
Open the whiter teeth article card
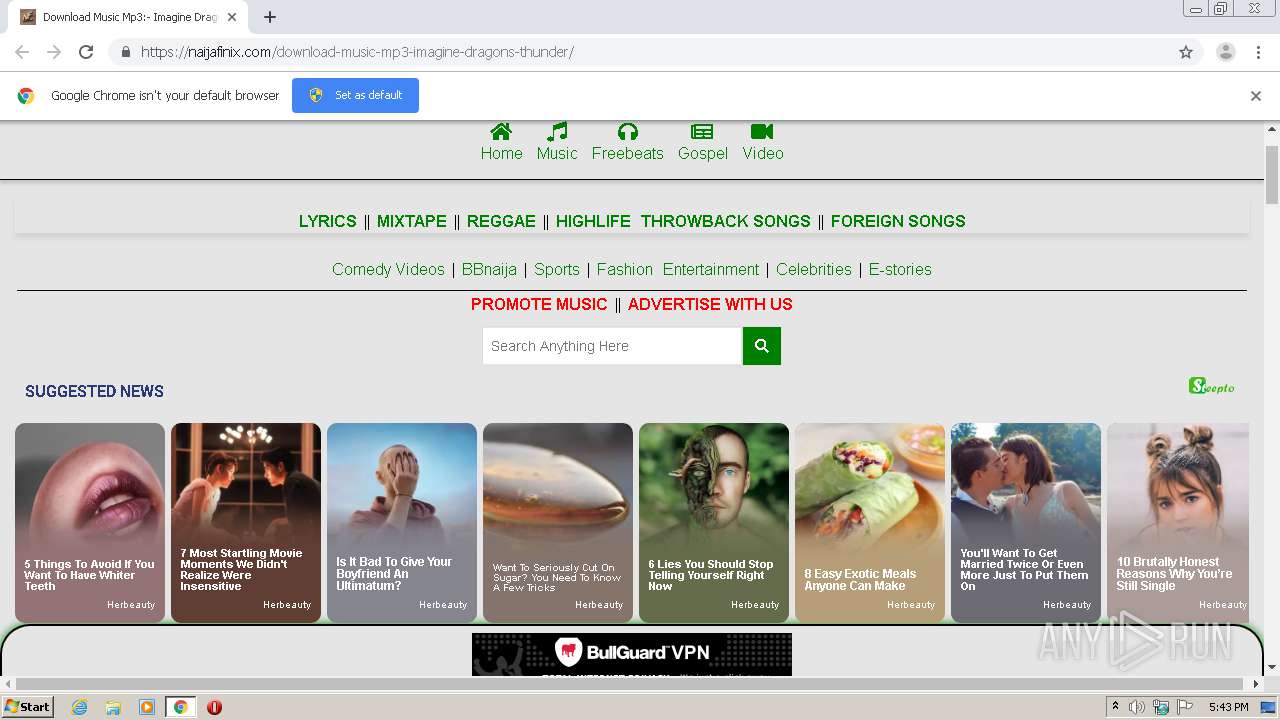(x=90, y=522)
